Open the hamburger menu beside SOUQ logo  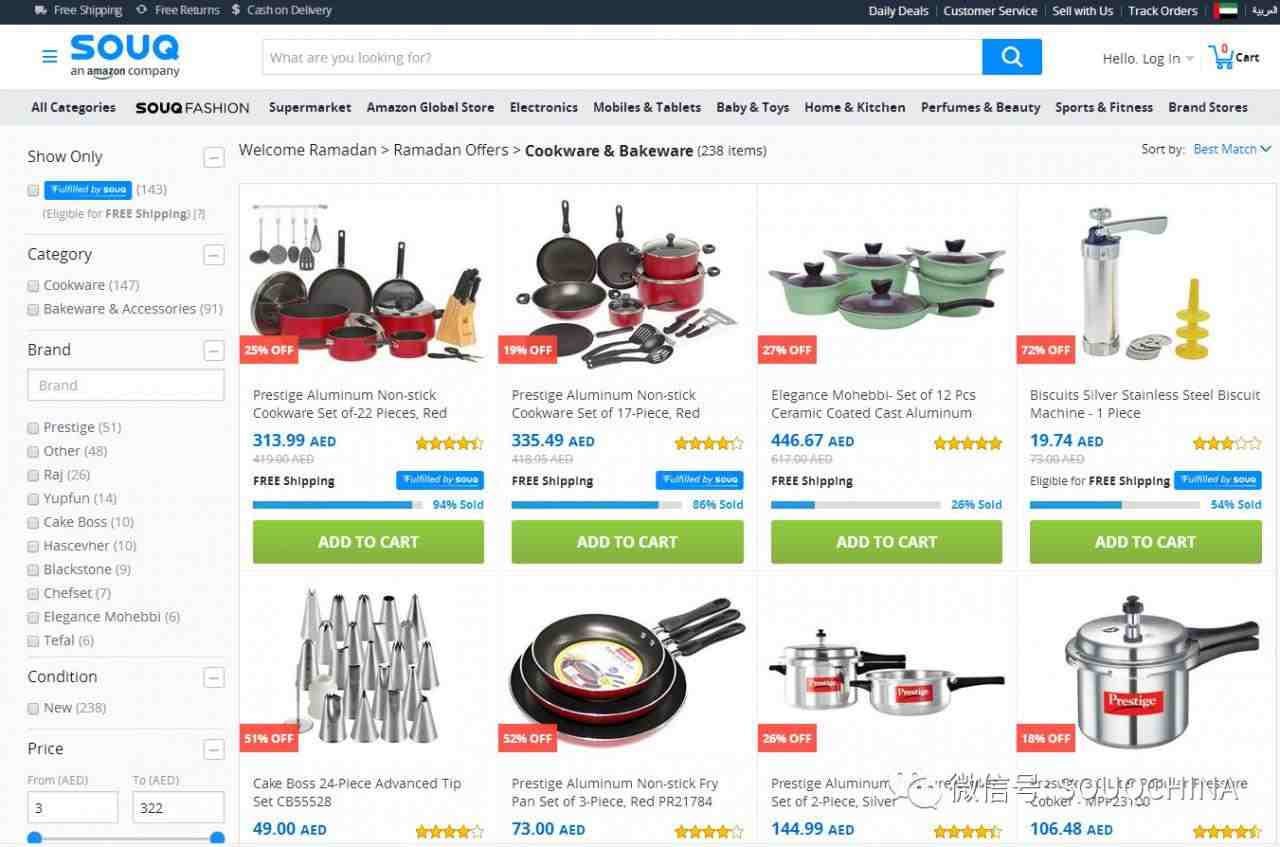(x=49, y=57)
